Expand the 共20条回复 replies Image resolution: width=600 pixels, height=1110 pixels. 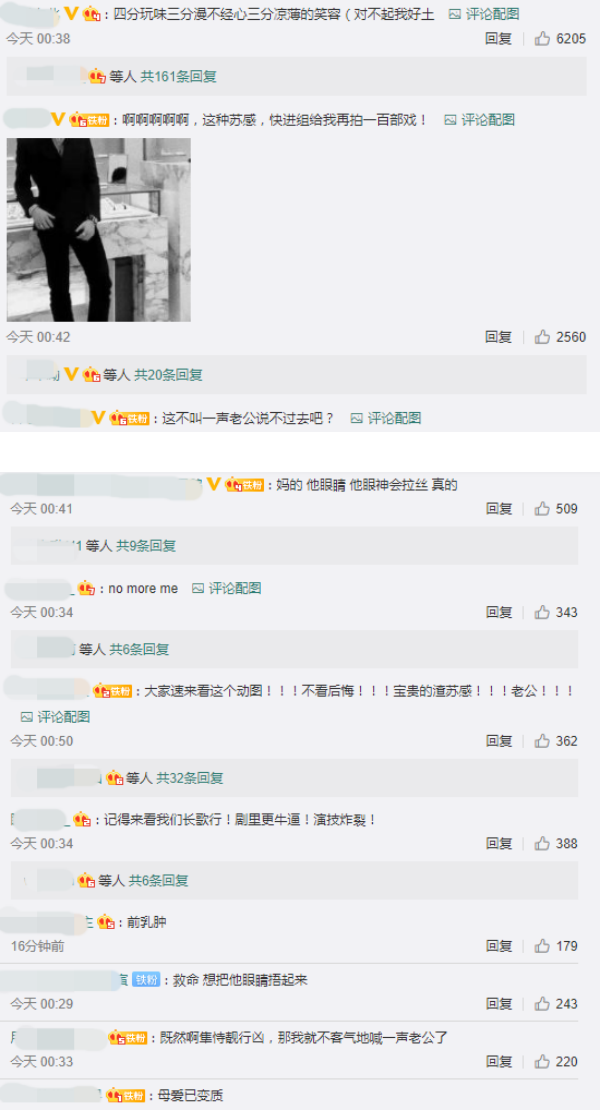tap(168, 374)
